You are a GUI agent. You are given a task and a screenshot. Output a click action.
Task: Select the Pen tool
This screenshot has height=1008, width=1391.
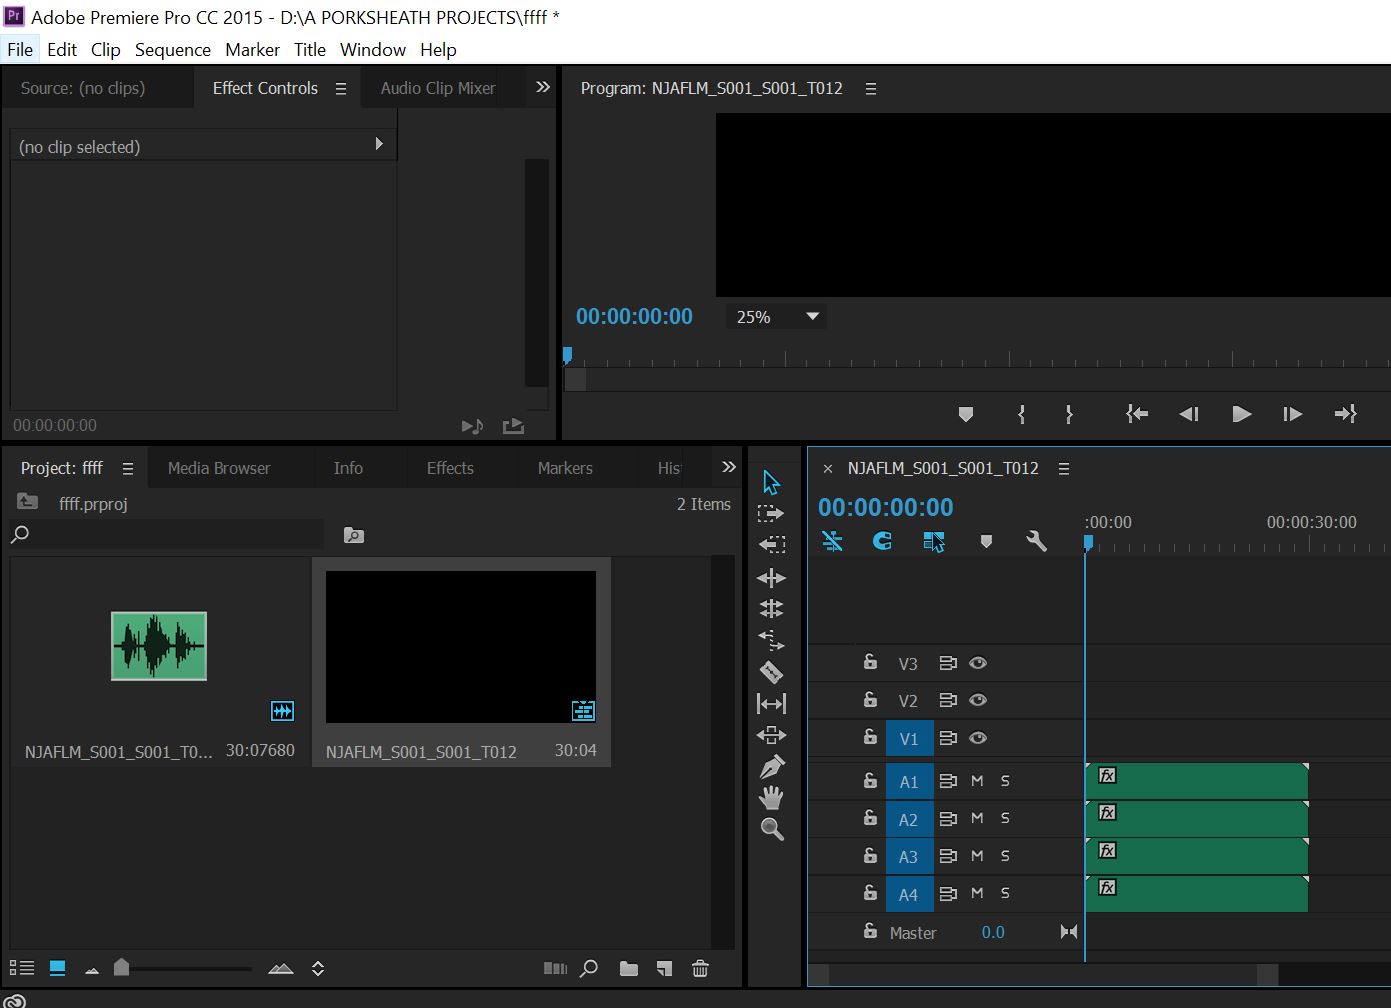coord(771,767)
